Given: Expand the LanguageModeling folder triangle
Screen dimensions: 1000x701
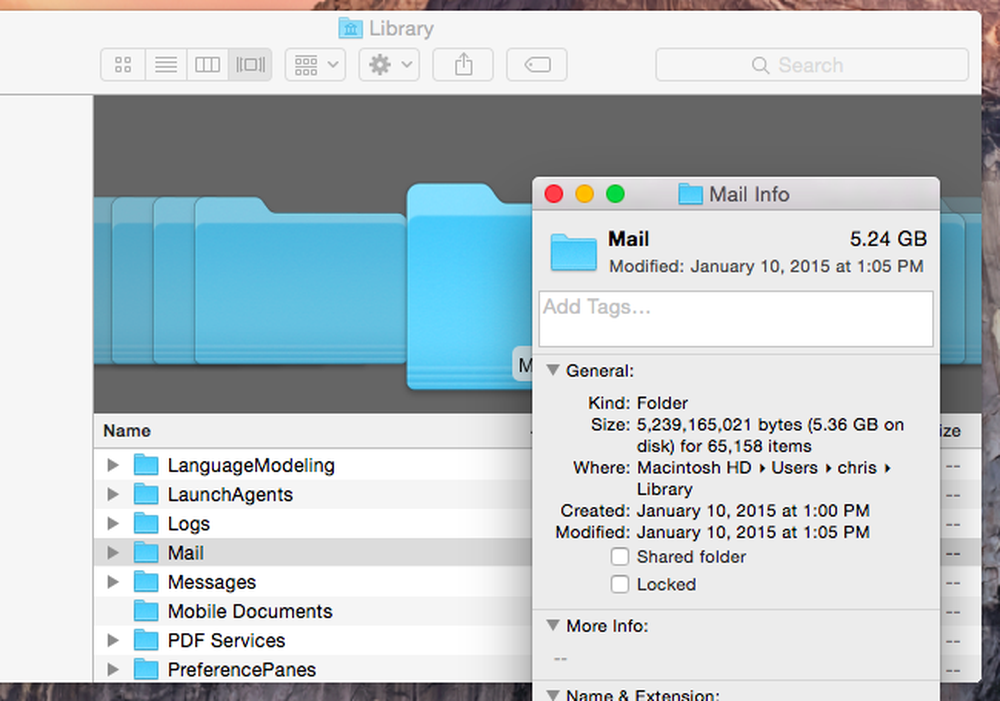Looking at the screenshot, I should 113,465.
